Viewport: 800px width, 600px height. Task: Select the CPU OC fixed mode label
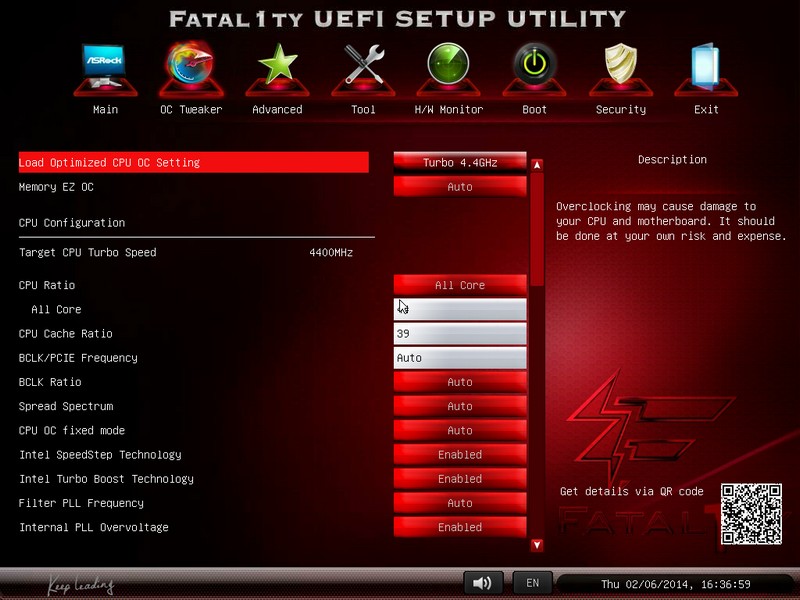pyautogui.click(x=72, y=430)
